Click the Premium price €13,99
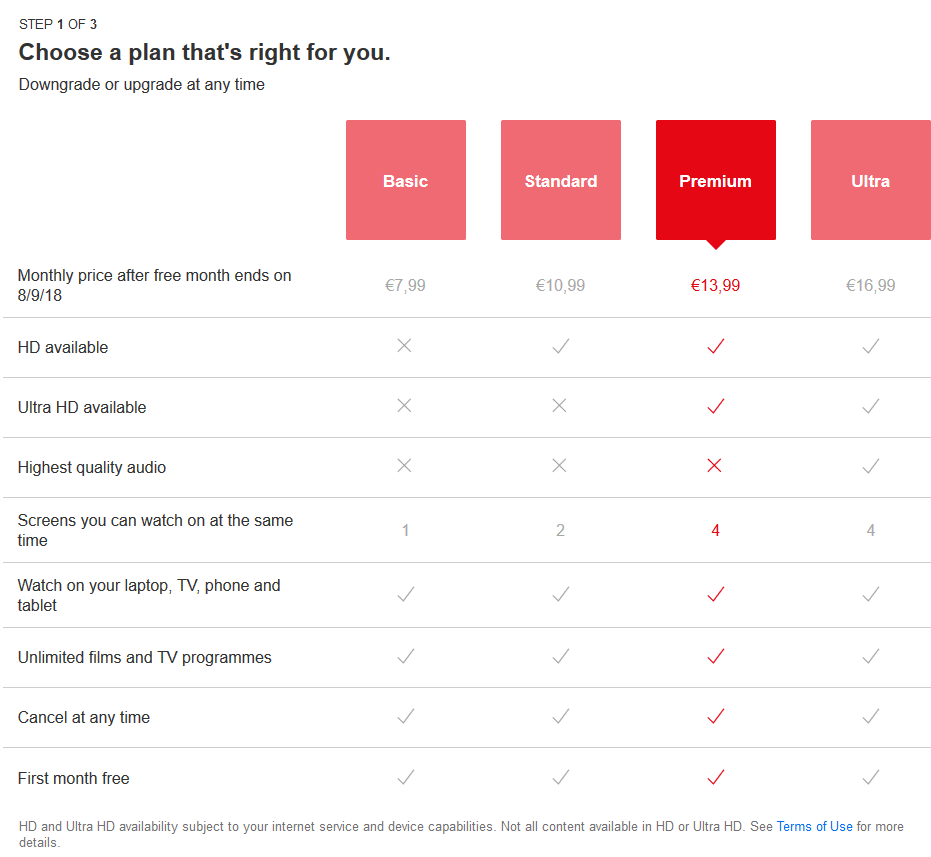The width and height of the screenshot is (931, 857). (715, 285)
